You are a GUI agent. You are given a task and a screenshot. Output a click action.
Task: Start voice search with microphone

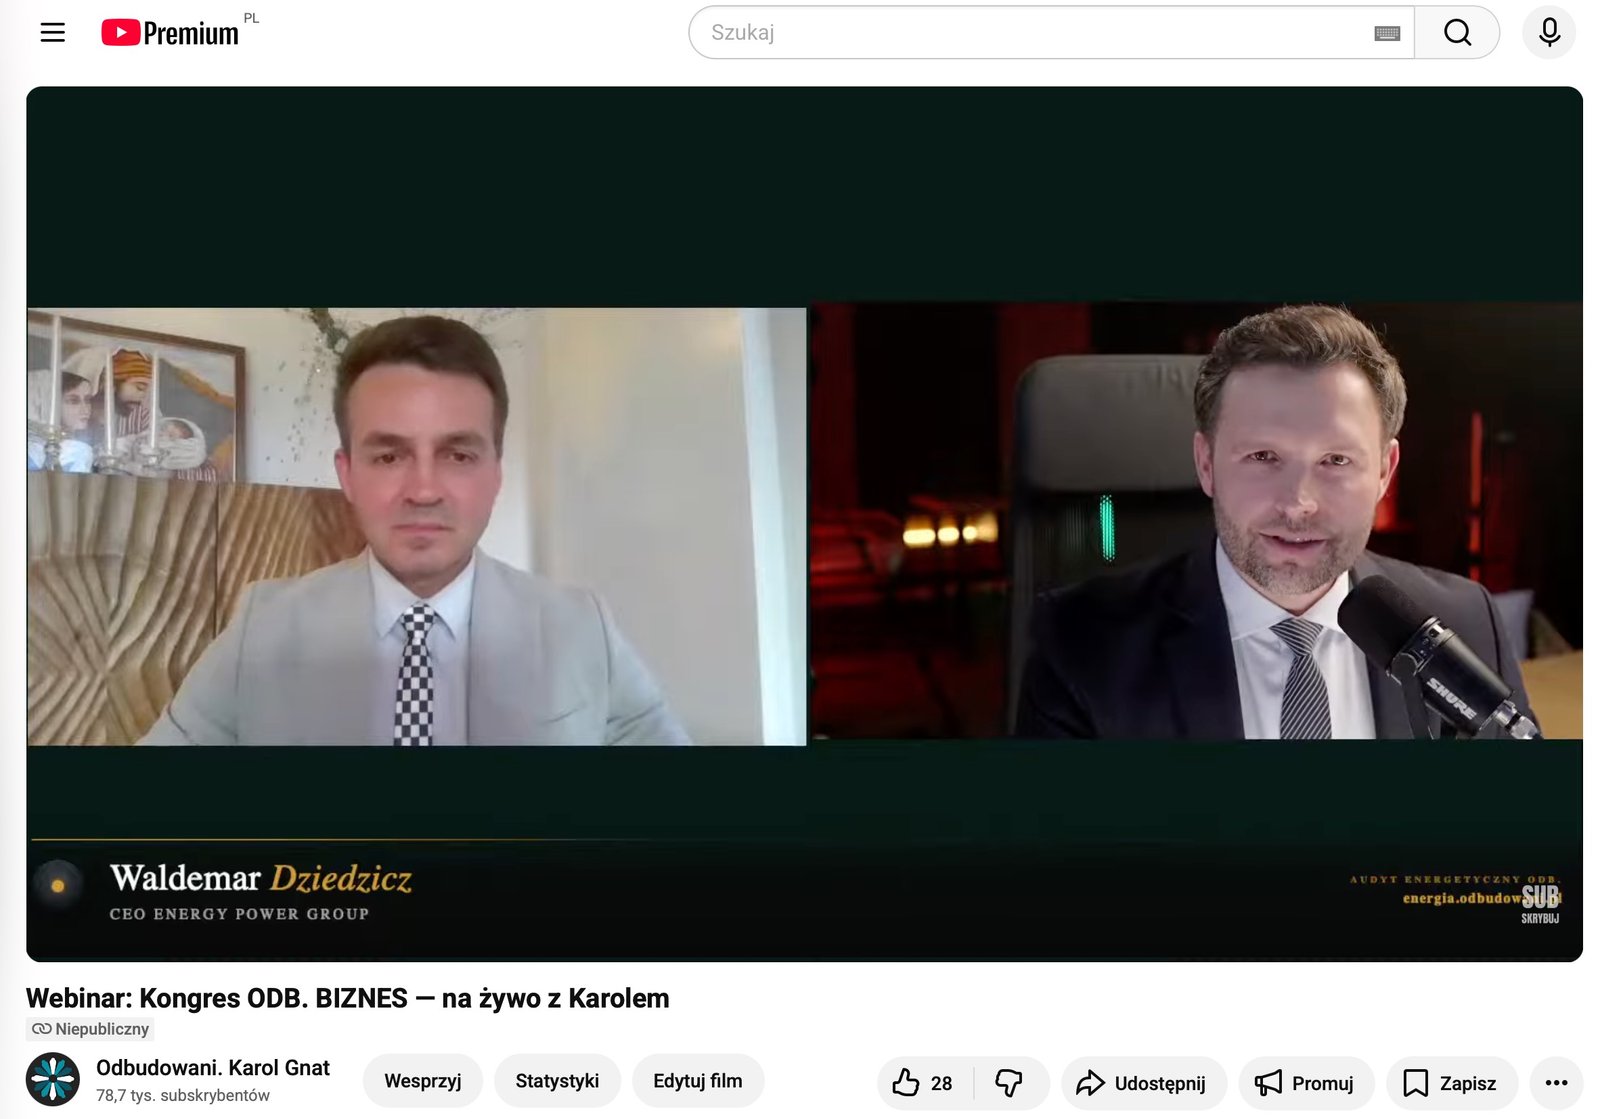1549,33
